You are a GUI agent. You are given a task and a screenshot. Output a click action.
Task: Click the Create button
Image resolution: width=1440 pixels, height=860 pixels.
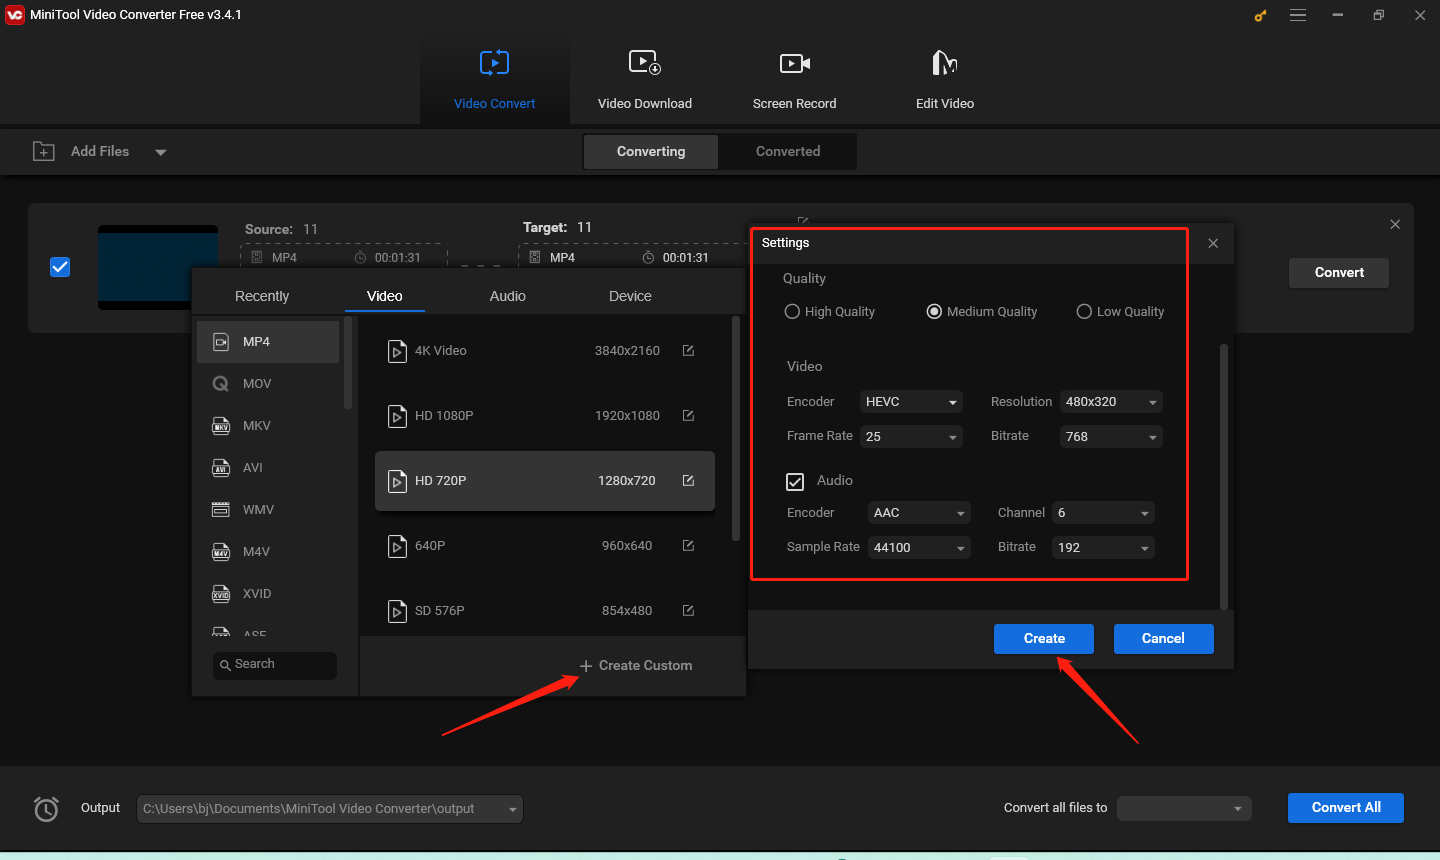point(1044,639)
